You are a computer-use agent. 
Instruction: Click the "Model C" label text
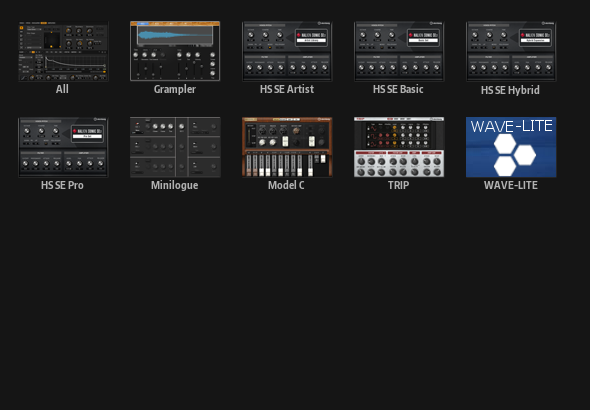286,185
